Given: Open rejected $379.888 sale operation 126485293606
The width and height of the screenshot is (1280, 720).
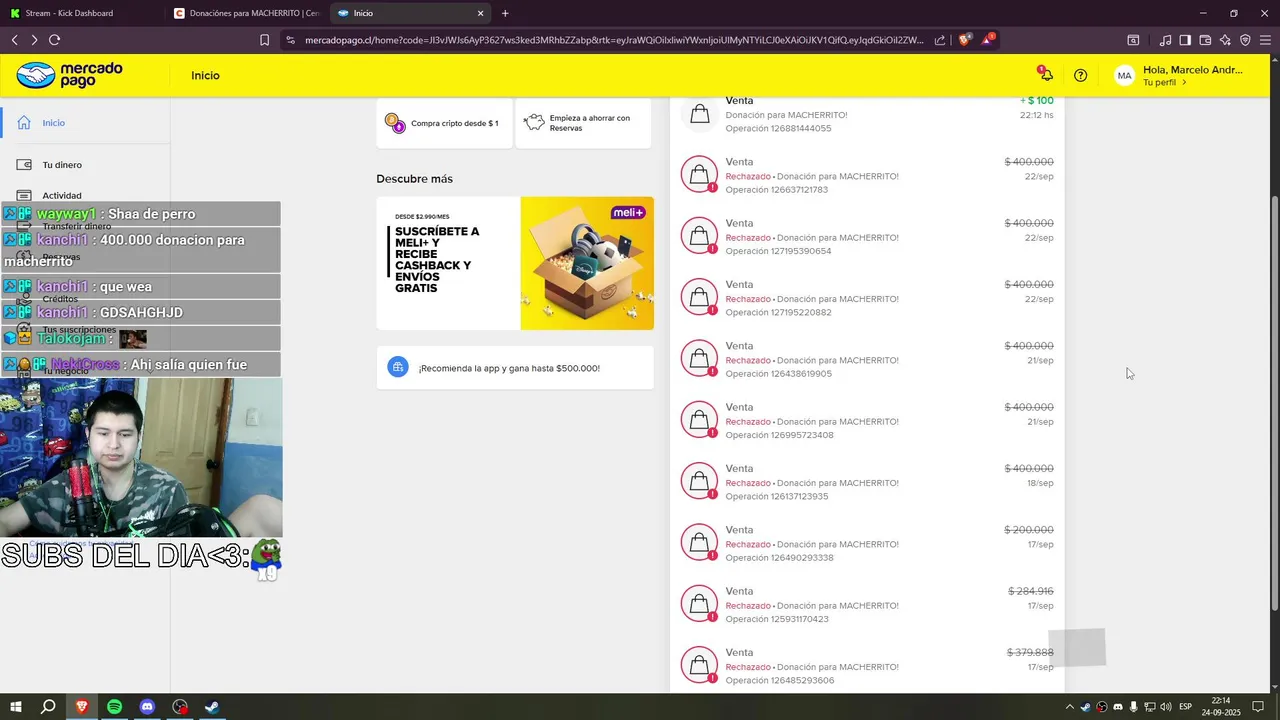Looking at the screenshot, I should coord(867,666).
